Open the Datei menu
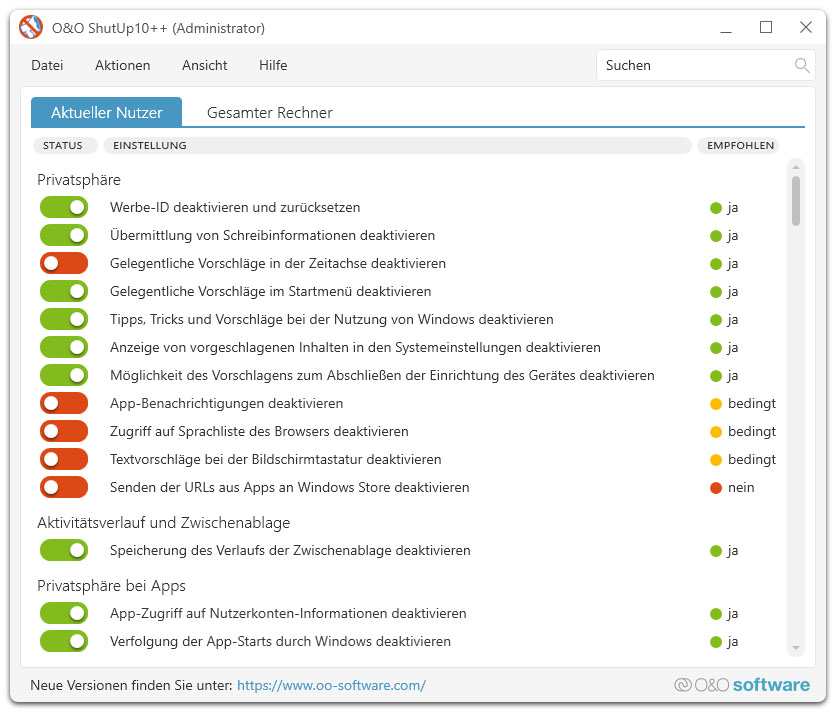This screenshot has width=836, height=712. 47,65
